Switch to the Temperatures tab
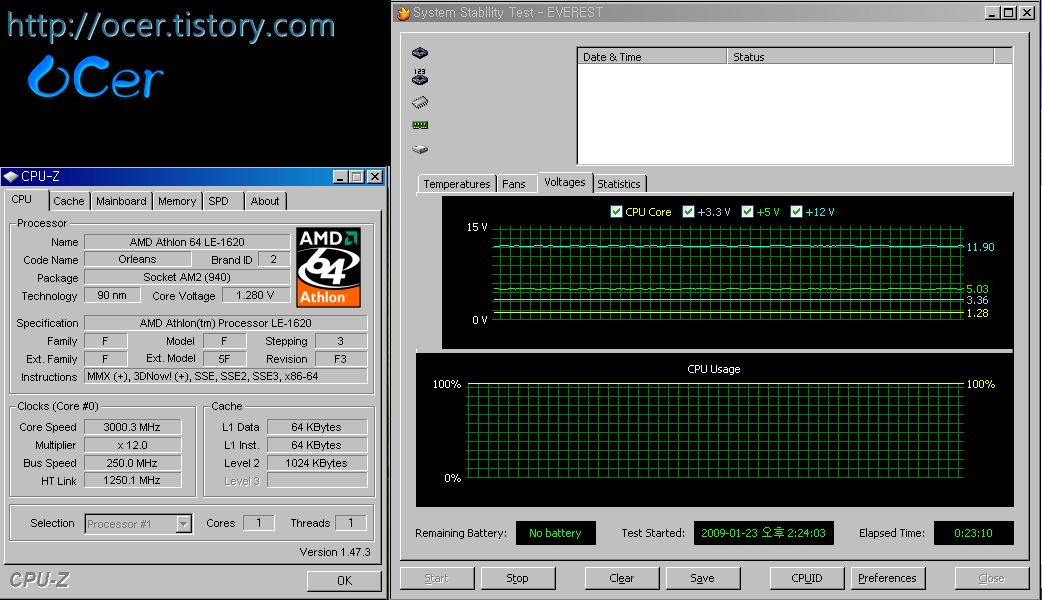 point(457,184)
